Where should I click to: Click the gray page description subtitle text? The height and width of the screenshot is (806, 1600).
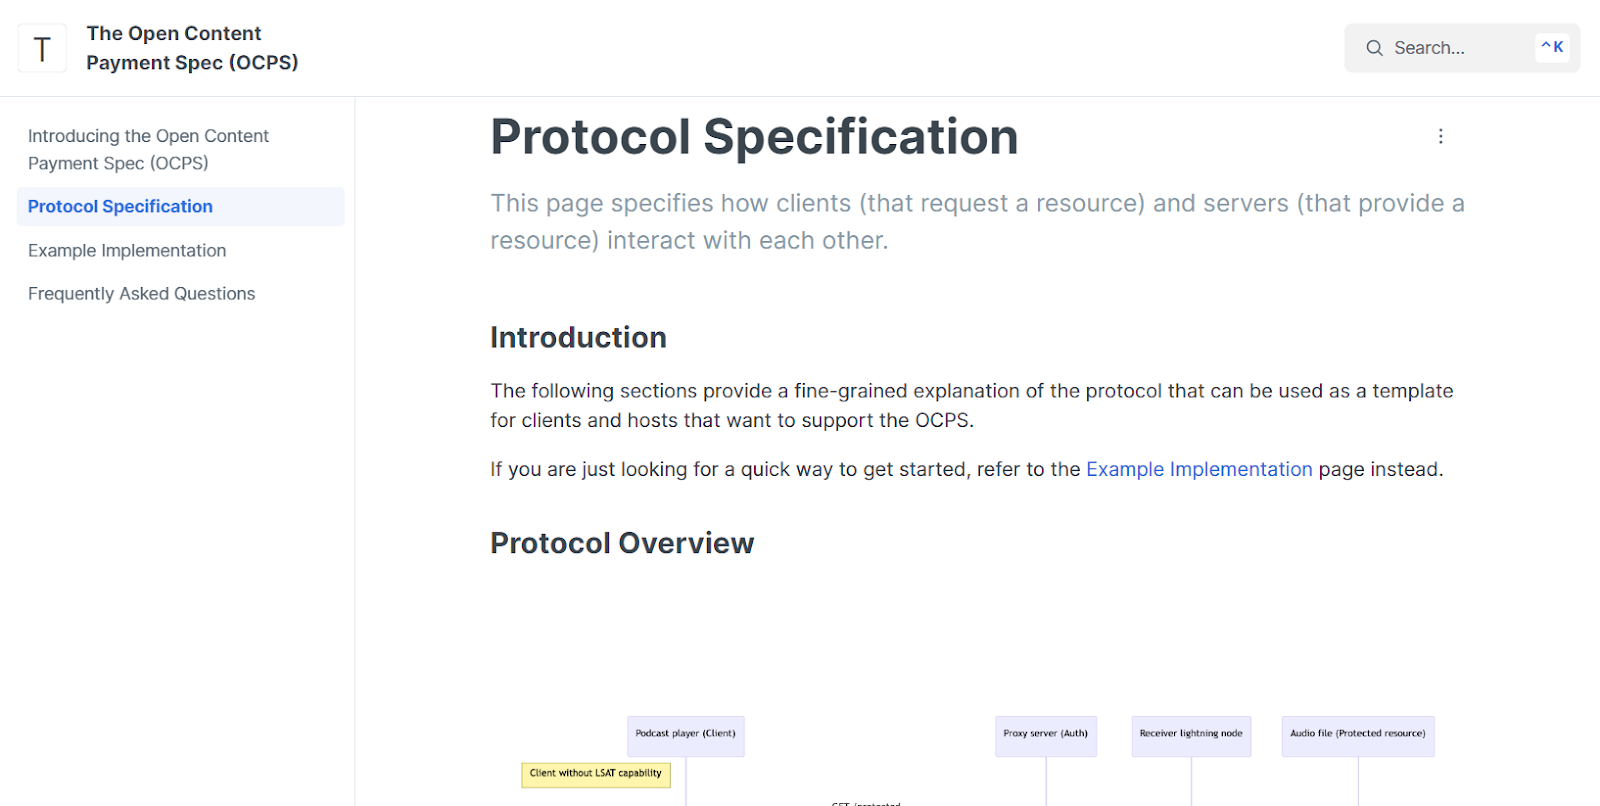(x=976, y=222)
